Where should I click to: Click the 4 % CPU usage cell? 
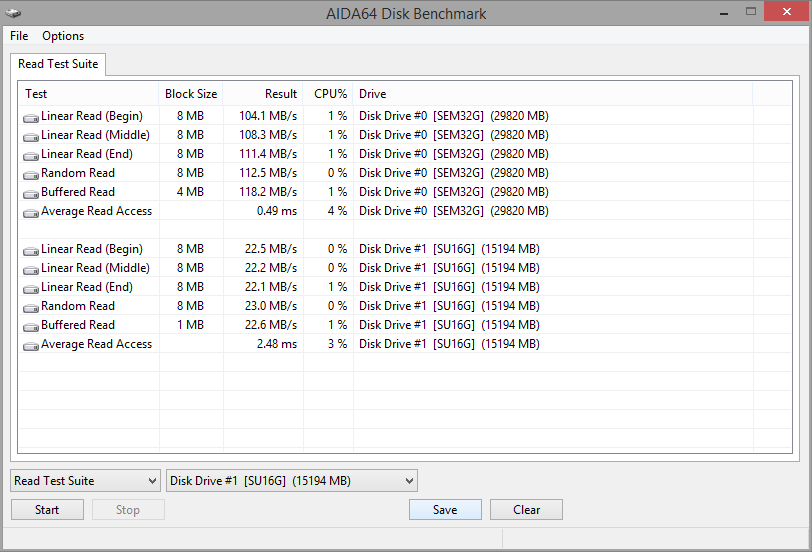tap(337, 211)
